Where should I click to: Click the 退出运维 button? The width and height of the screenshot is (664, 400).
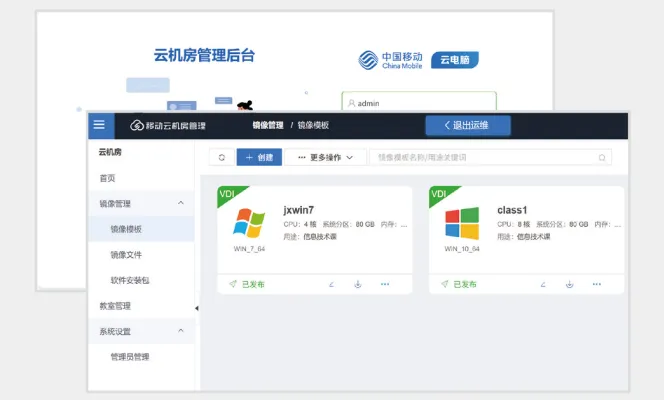[469, 125]
